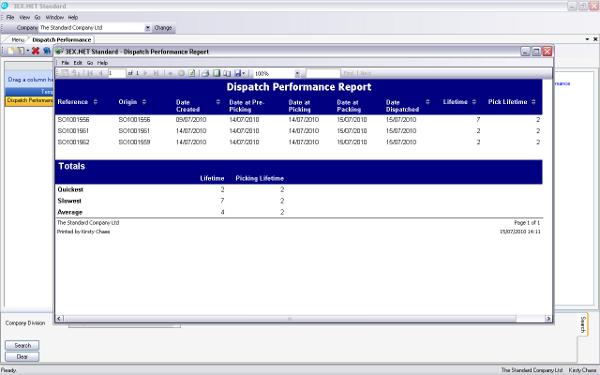Go to previous page in report viewer

pos(101,73)
